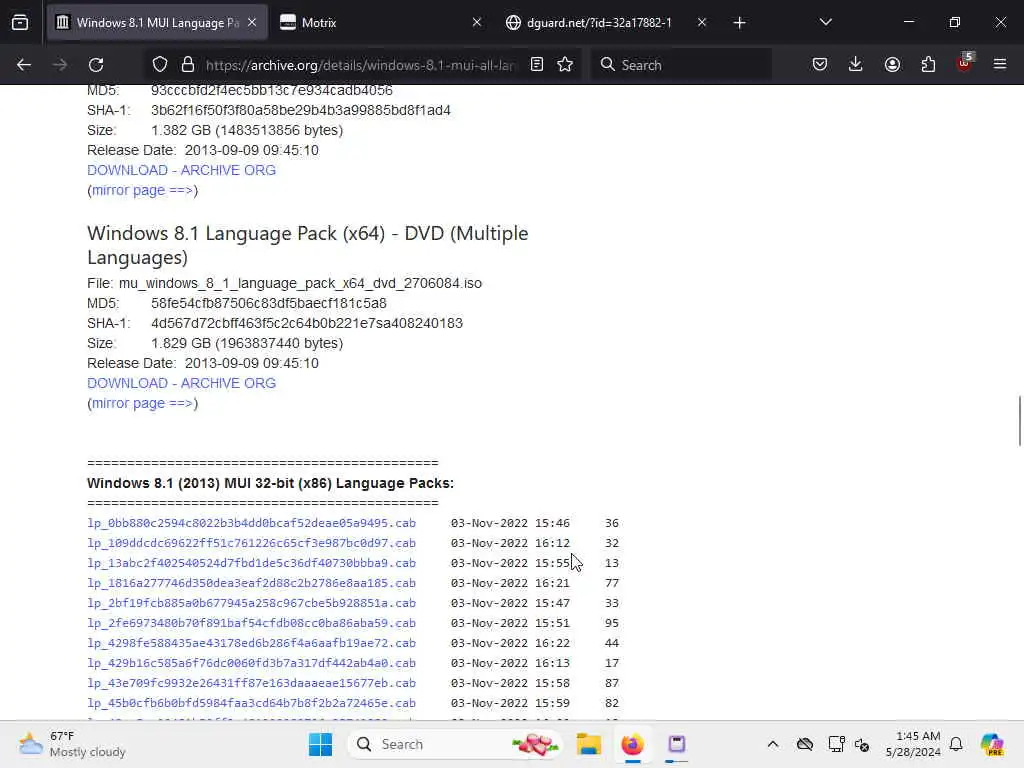Open taskbar clock and date

pos(913,744)
